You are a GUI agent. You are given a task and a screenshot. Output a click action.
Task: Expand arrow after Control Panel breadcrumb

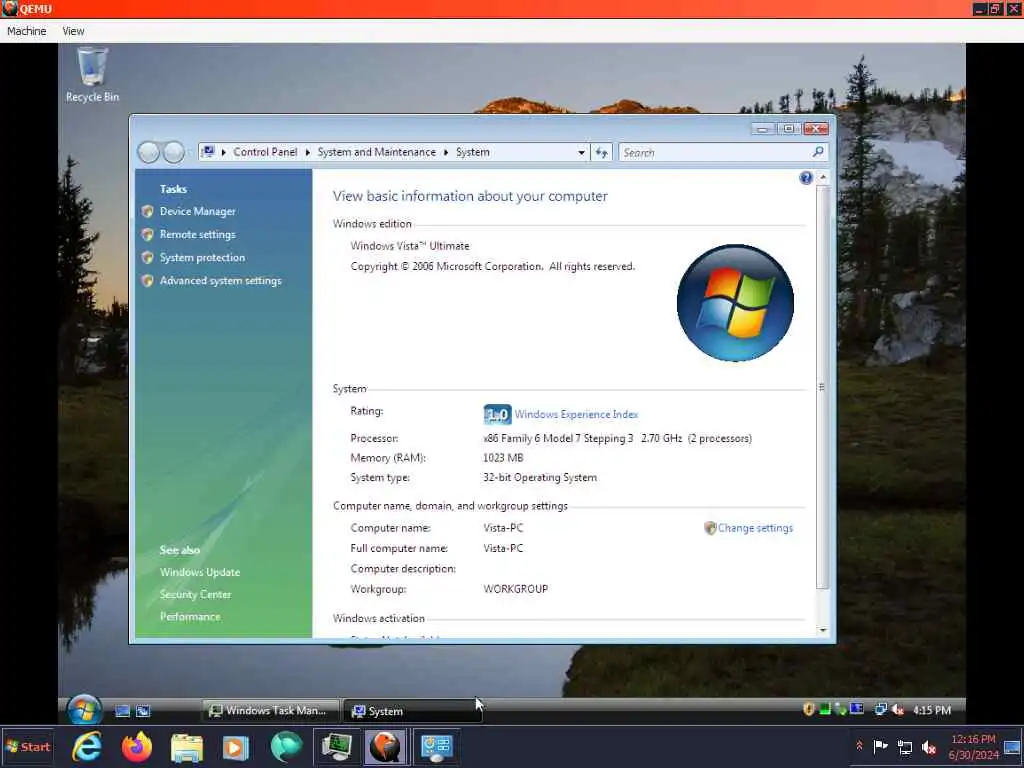pyautogui.click(x=308, y=152)
